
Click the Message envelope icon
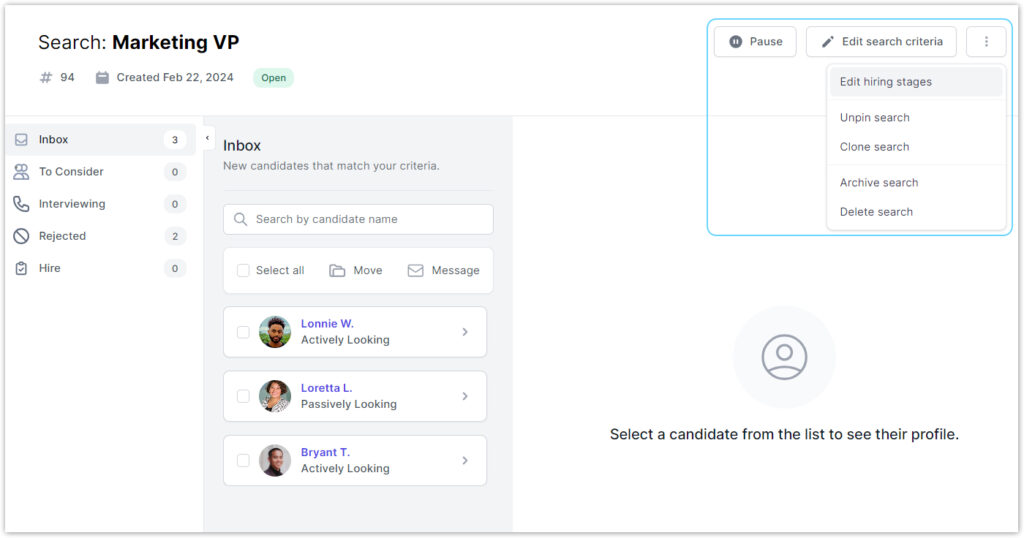point(415,271)
